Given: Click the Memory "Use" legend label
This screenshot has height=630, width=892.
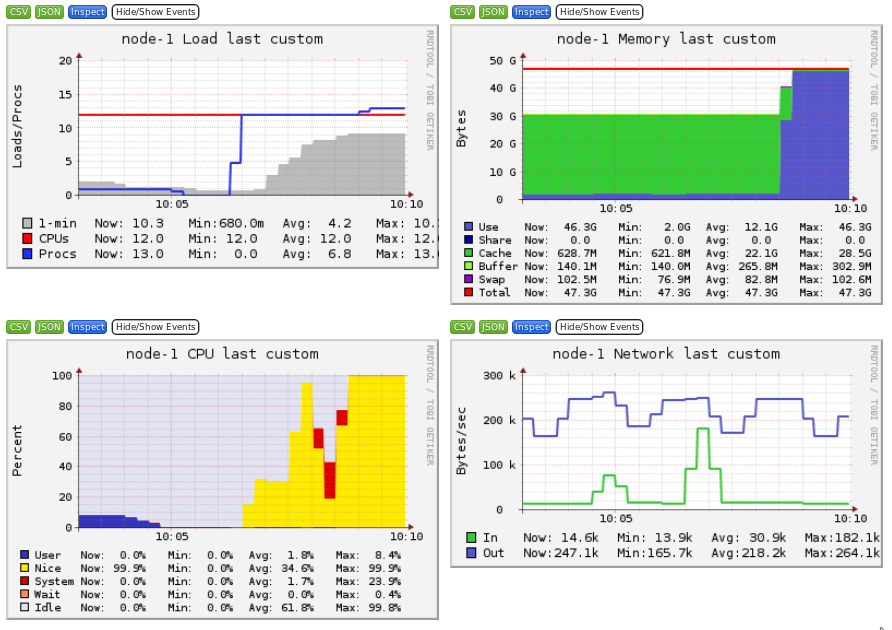Looking at the screenshot, I should [488, 227].
